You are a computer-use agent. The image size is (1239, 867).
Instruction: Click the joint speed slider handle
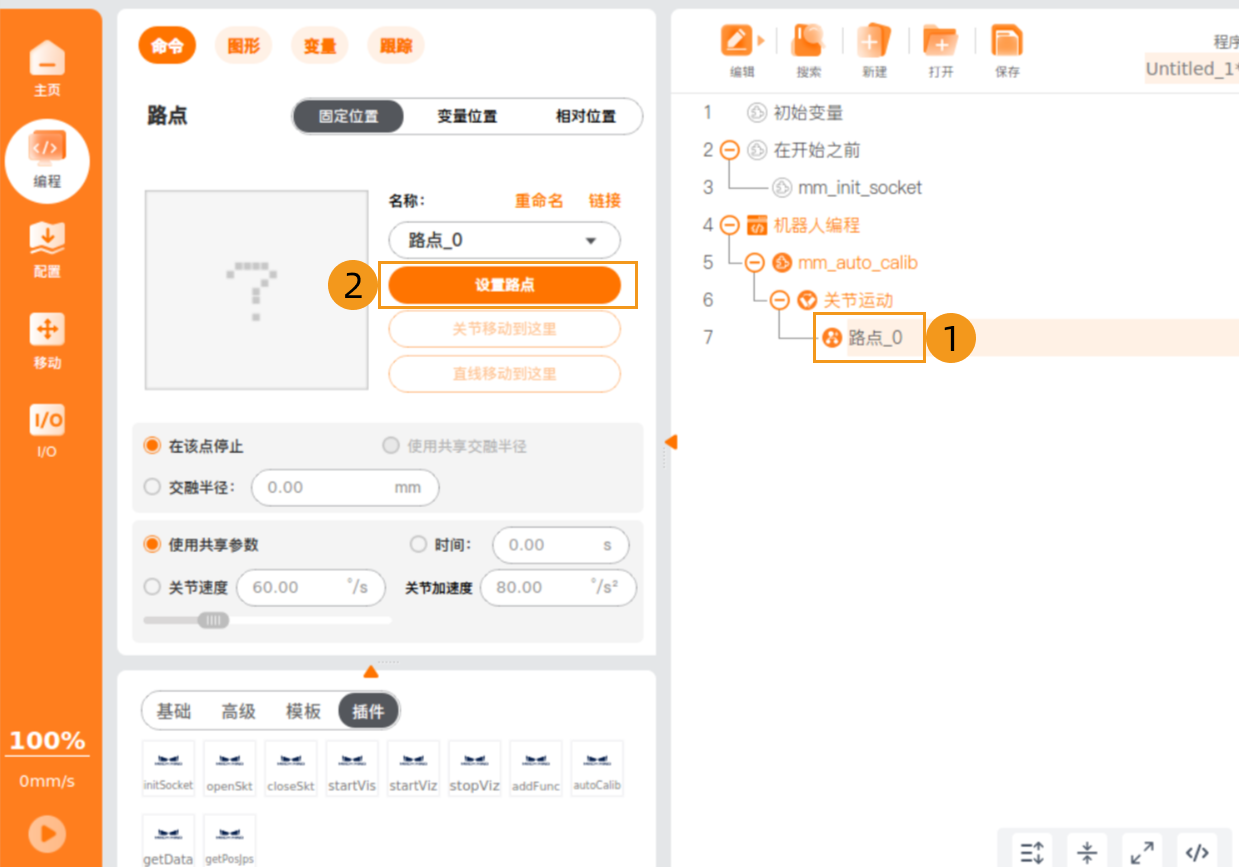coord(213,620)
